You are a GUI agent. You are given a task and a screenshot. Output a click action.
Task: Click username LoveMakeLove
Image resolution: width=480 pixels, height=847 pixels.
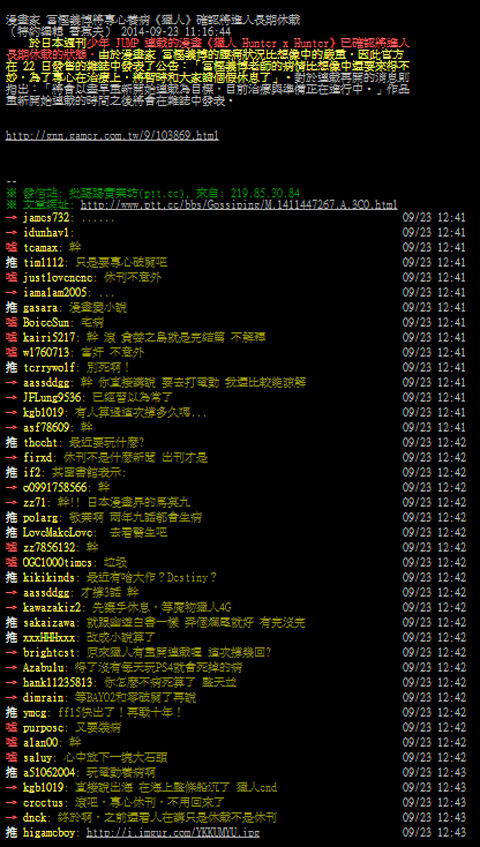tap(56, 533)
